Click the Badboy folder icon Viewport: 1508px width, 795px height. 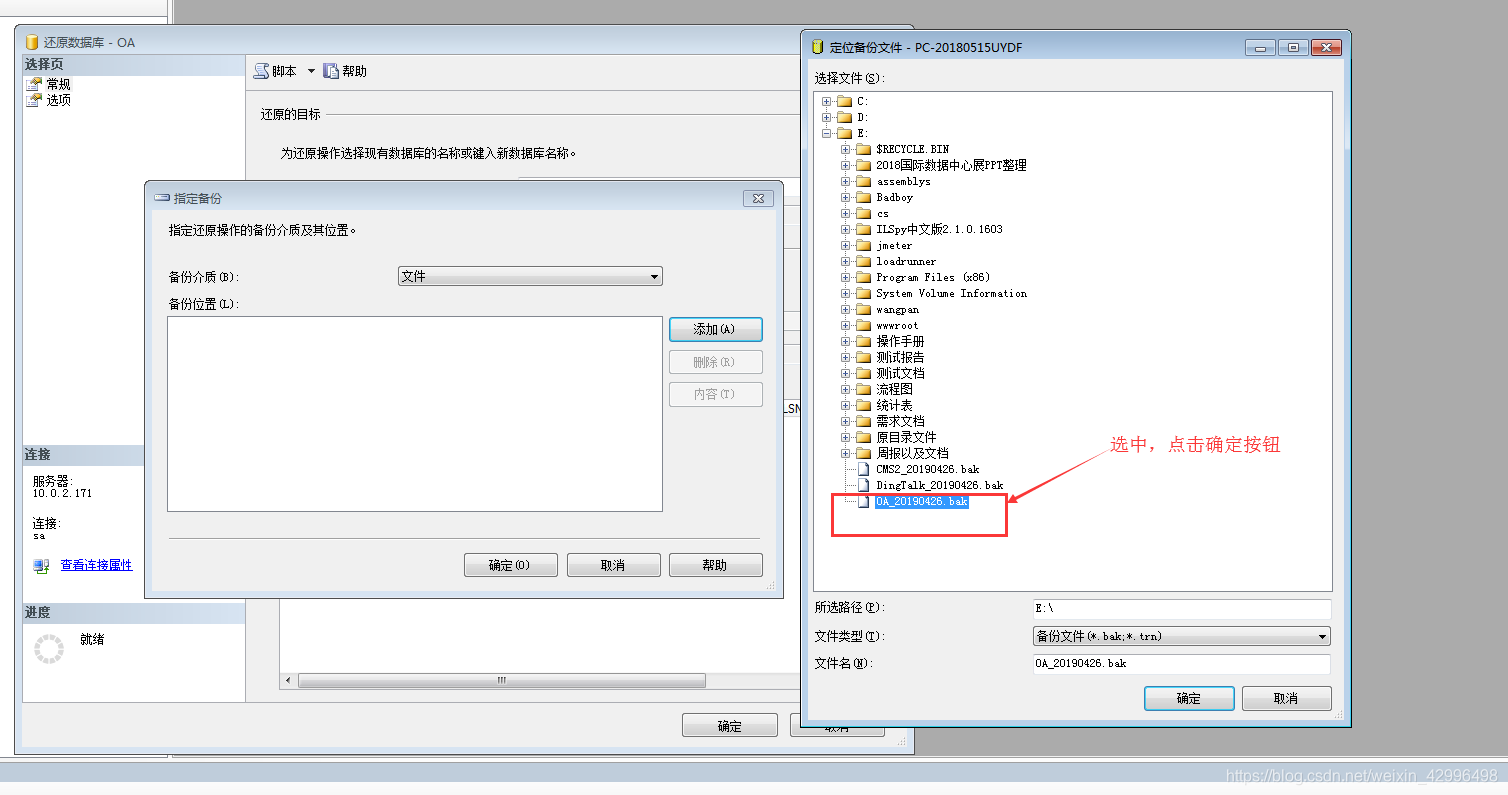(863, 197)
